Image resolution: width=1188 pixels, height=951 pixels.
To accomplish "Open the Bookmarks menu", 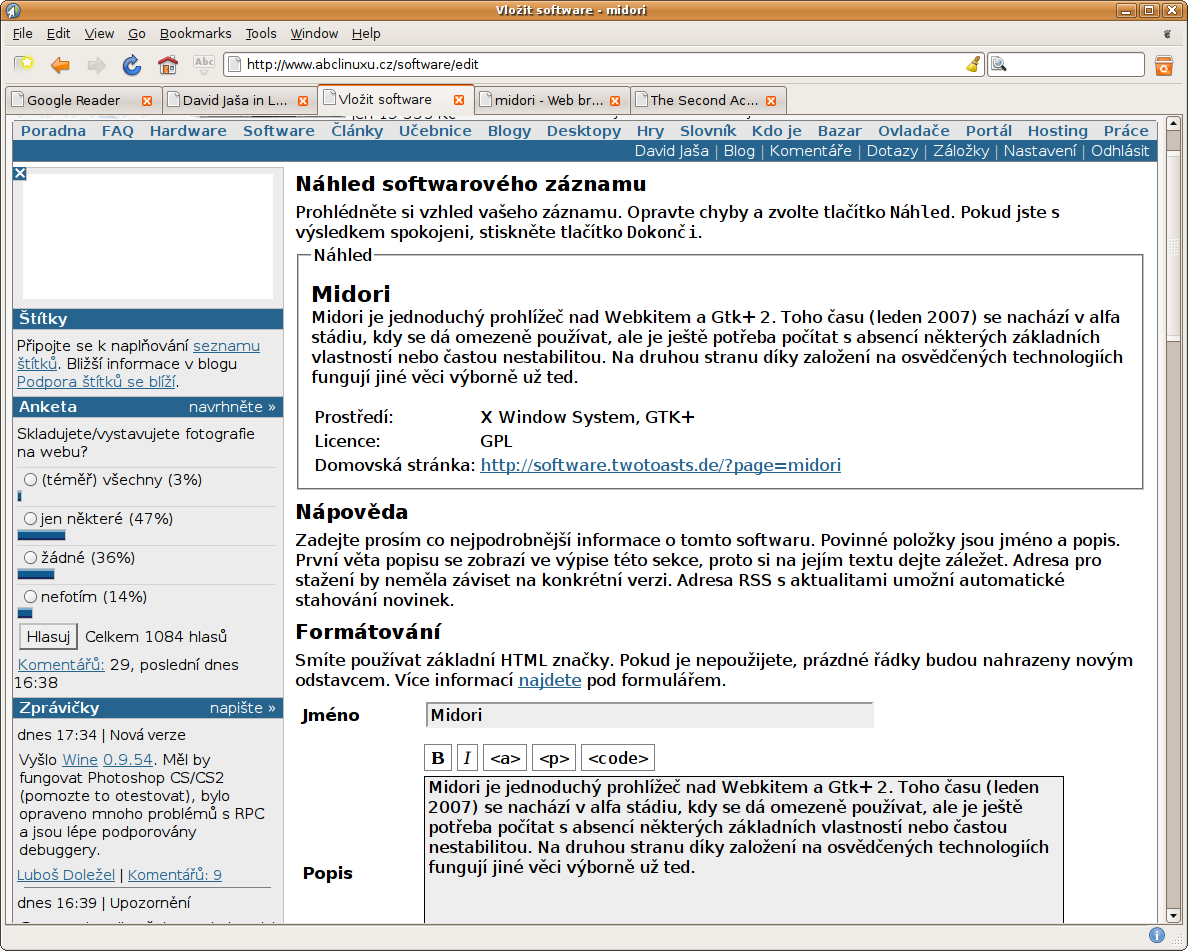I will pos(195,33).
